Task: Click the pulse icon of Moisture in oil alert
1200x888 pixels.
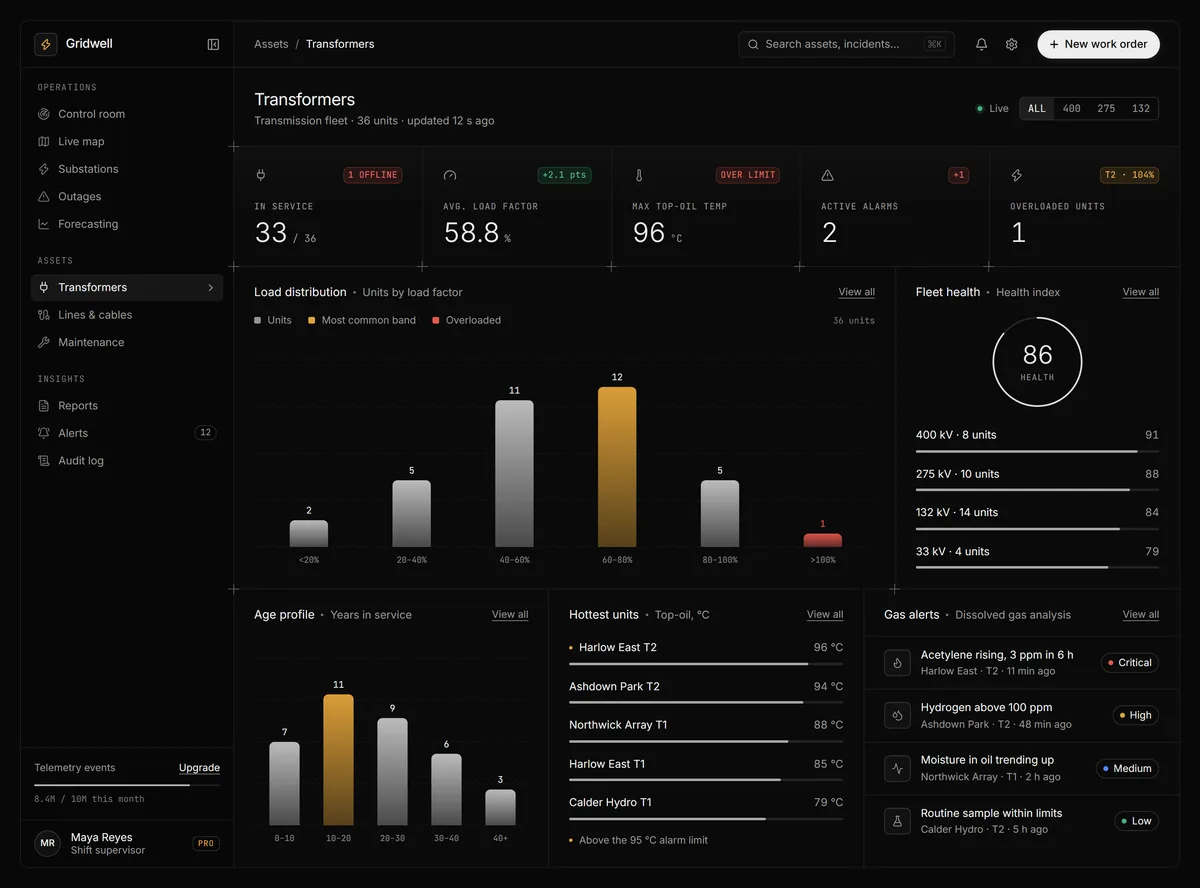Action: (898, 768)
